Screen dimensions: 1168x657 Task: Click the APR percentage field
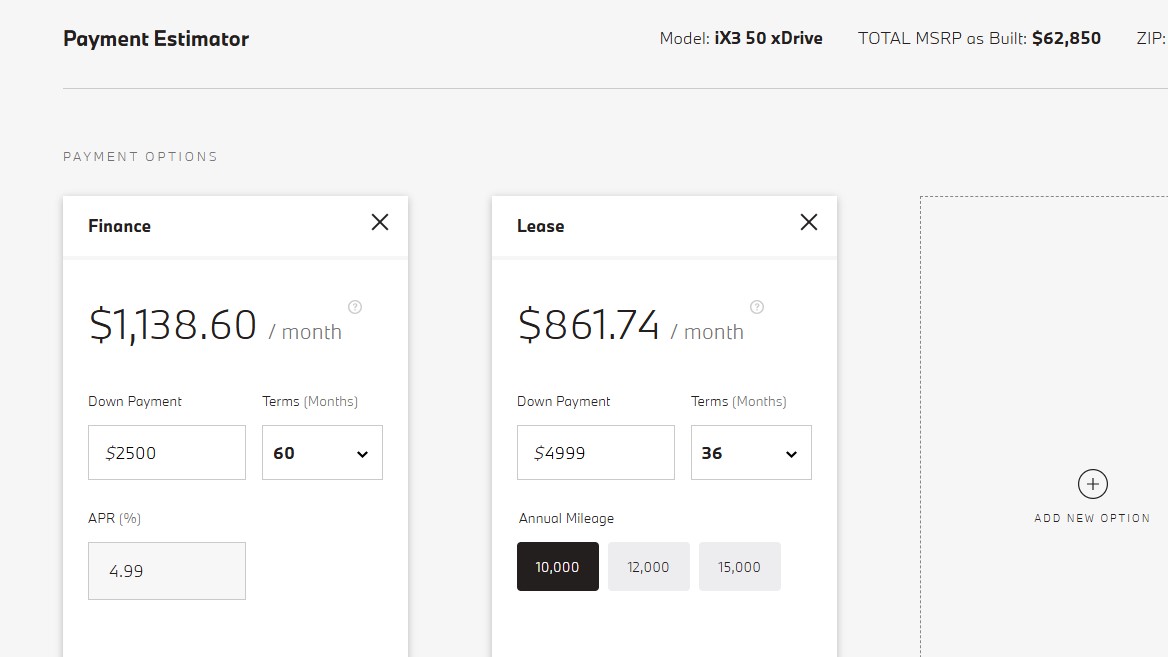coord(167,571)
